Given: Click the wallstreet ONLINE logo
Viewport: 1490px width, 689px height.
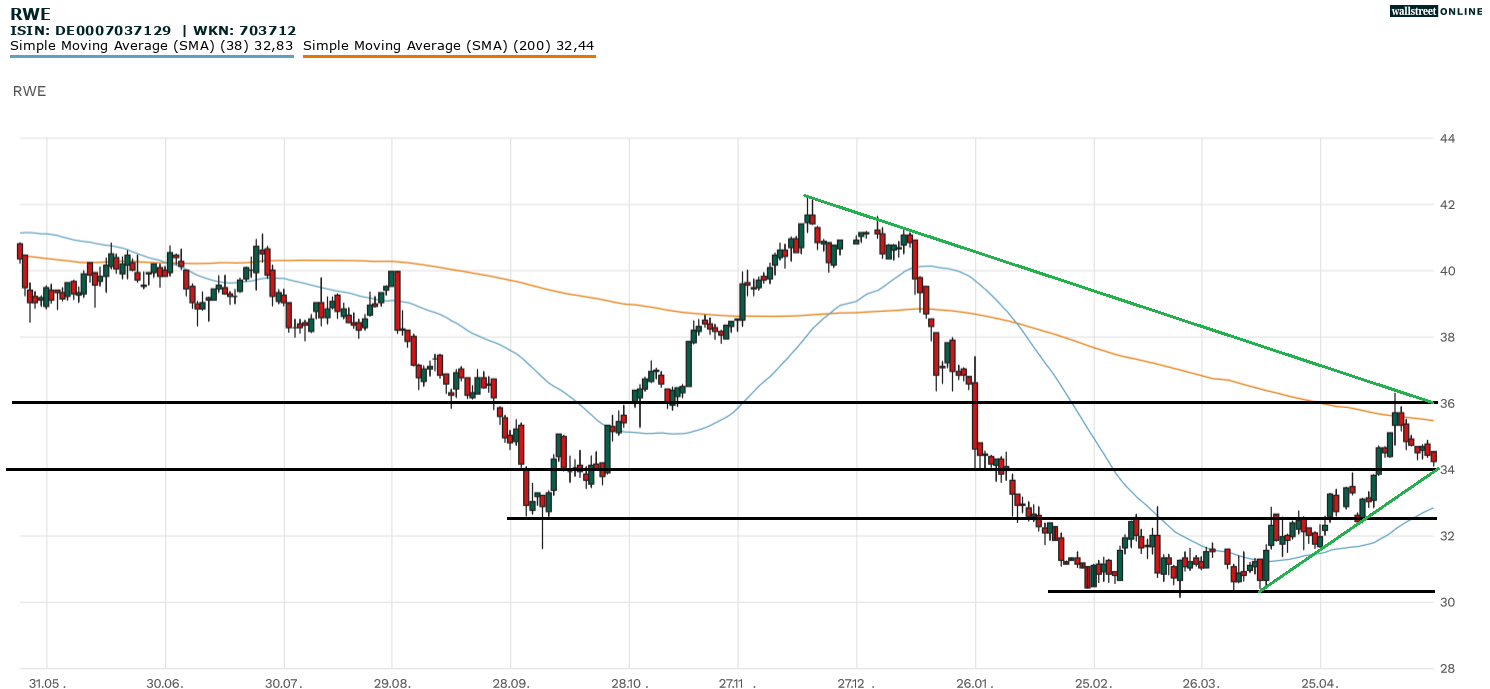Looking at the screenshot, I should 1436,11.
